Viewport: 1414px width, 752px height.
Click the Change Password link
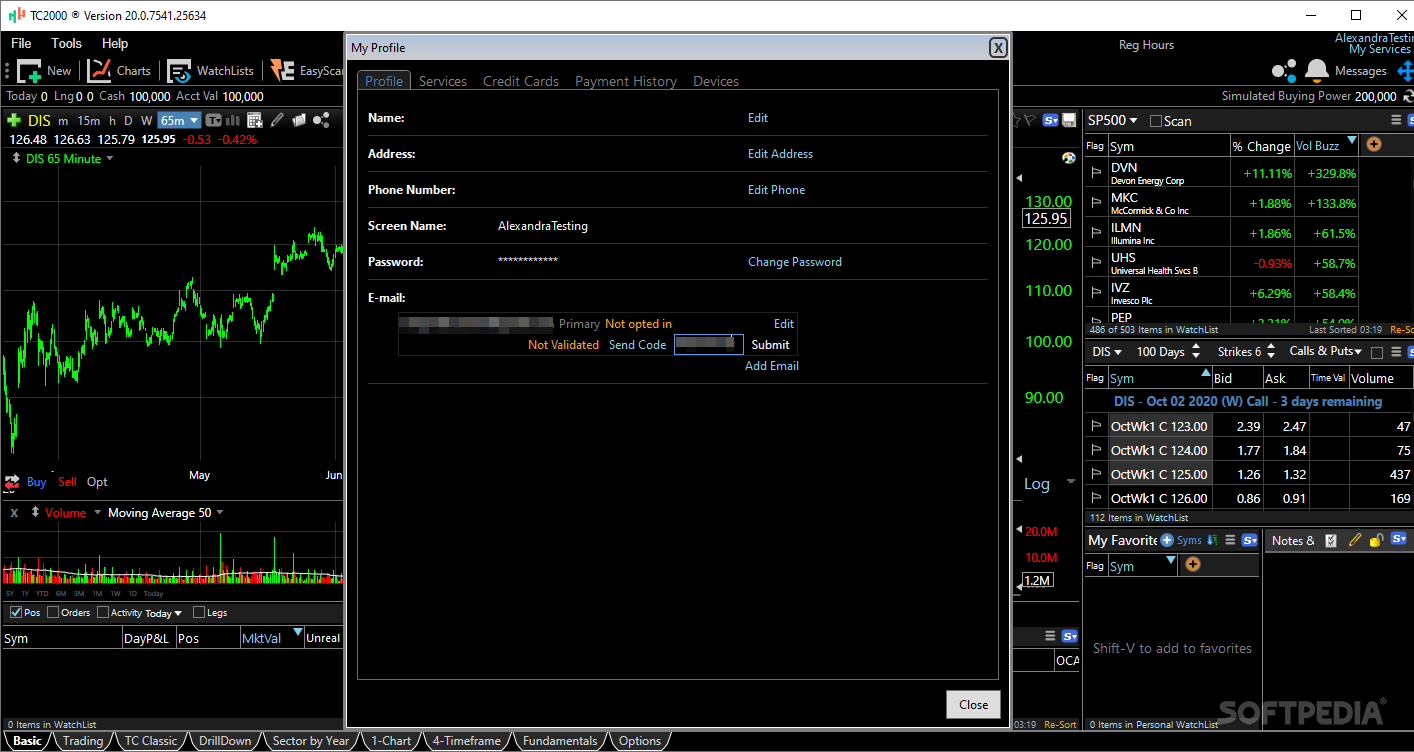pyautogui.click(x=795, y=262)
